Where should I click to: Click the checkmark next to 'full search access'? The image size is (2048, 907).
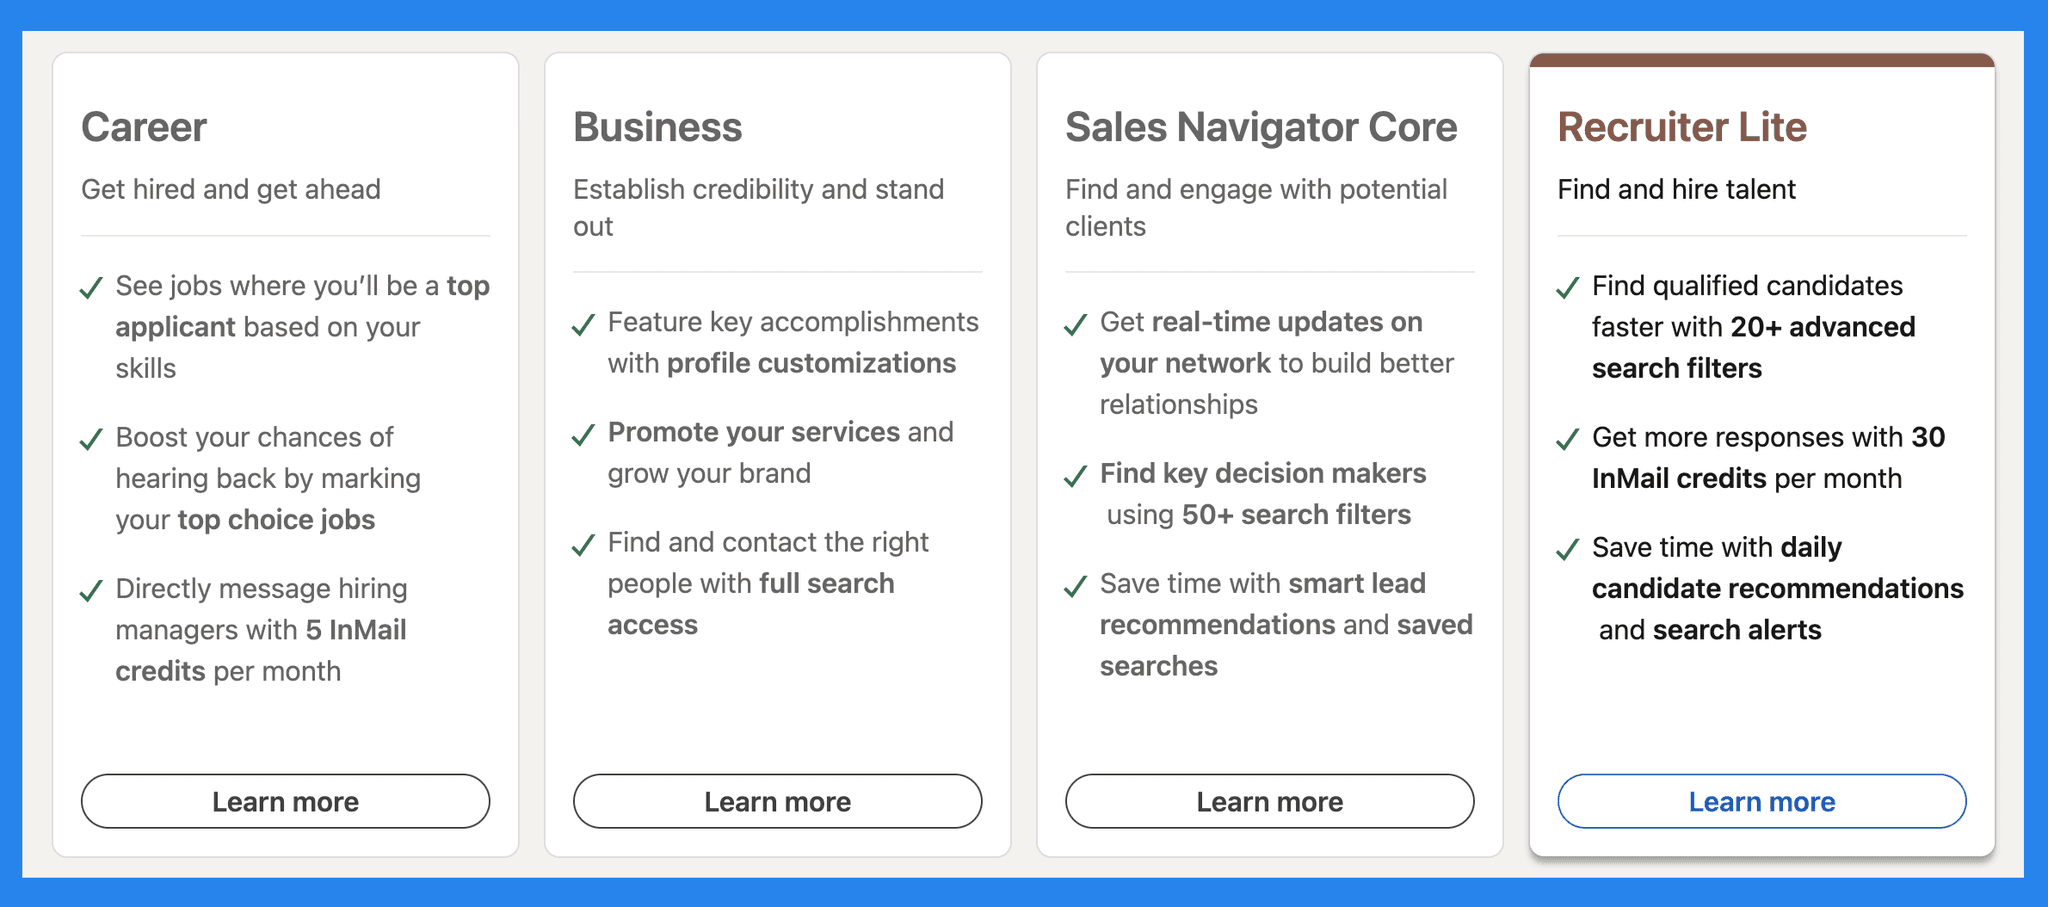click(x=583, y=543)
